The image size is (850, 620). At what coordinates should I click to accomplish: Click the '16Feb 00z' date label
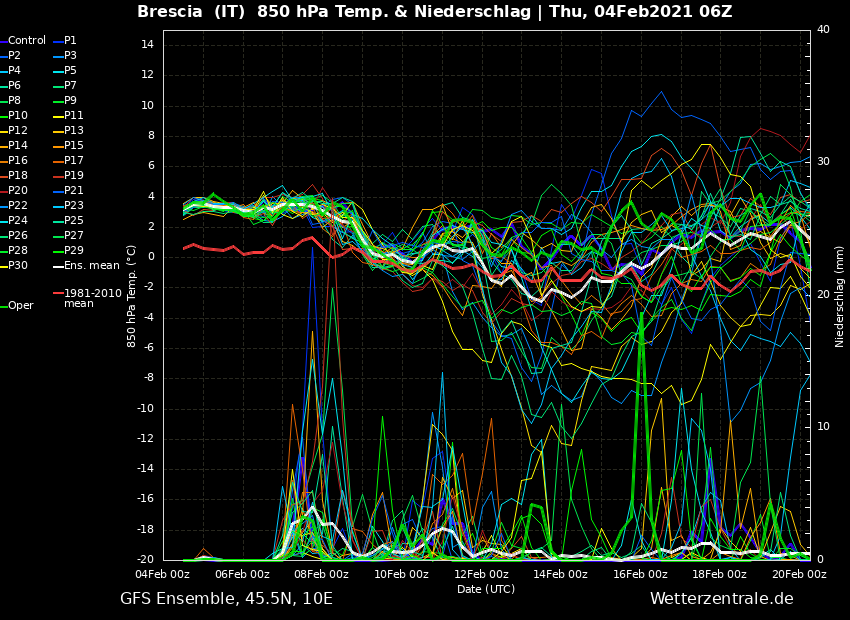(641, 574)
